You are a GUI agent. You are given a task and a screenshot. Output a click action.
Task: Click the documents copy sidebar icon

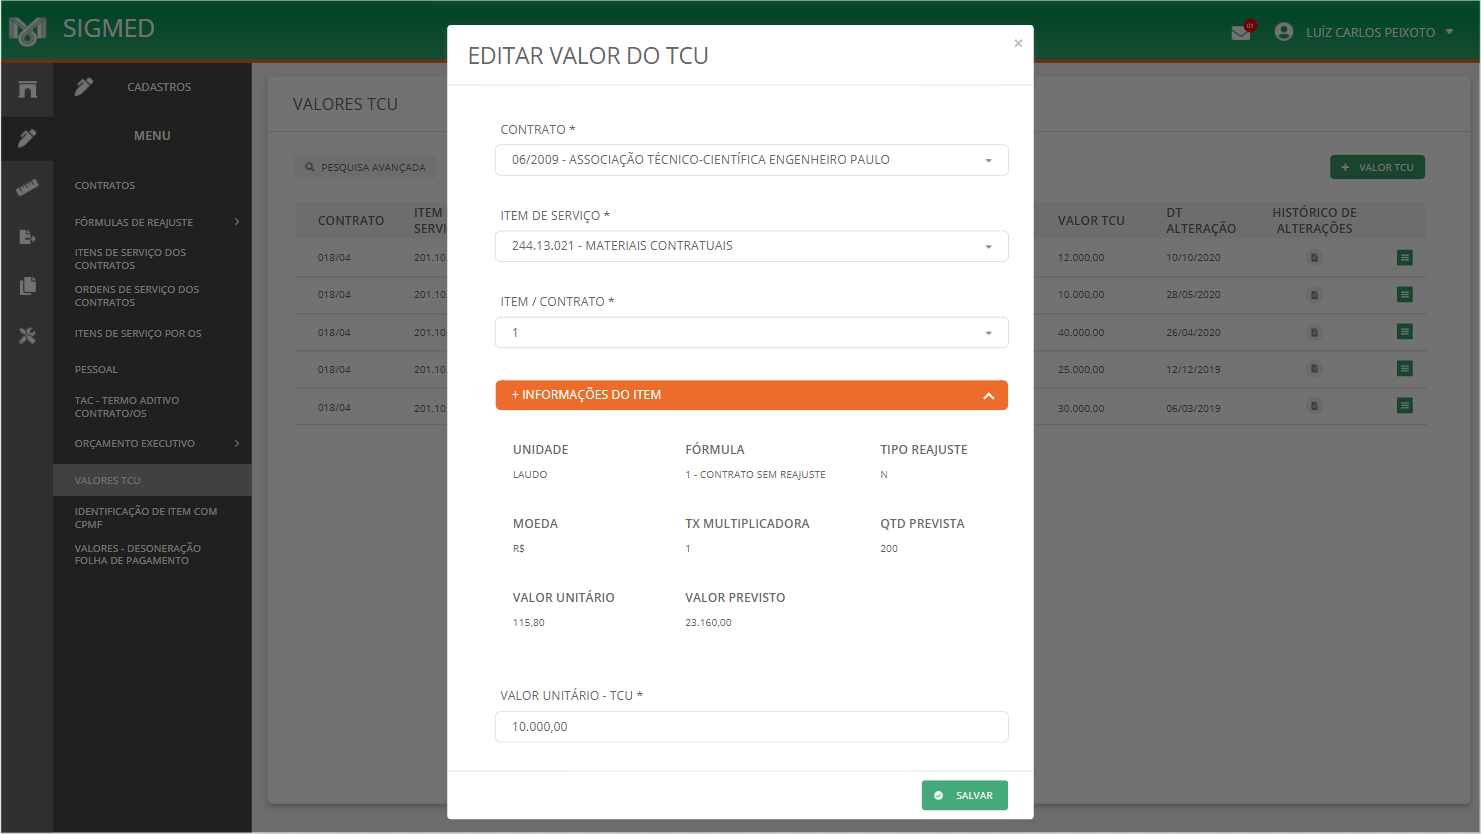27,286
